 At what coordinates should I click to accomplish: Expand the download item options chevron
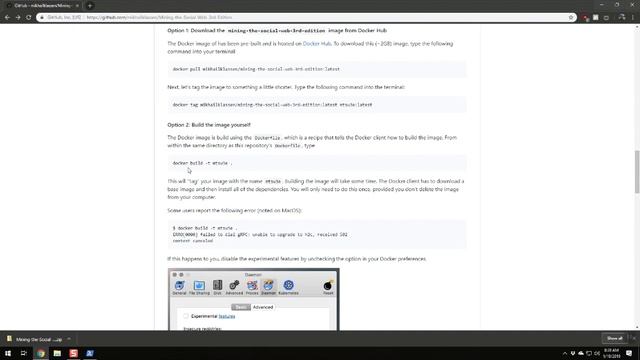(x=69, y=339)
